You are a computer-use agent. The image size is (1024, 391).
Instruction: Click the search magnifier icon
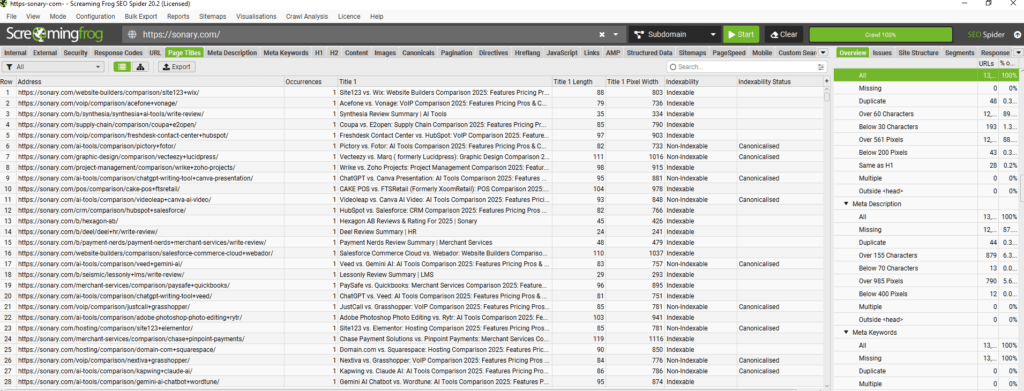(673, 67)
